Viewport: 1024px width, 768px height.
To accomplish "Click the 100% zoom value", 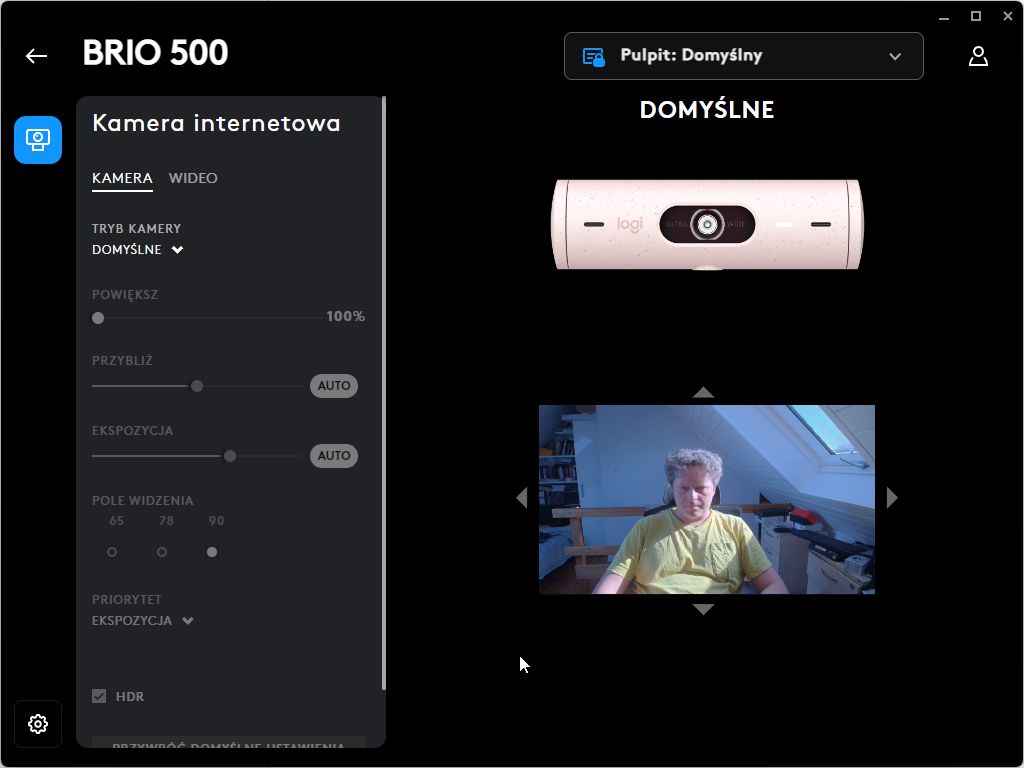I will [345, 316].
